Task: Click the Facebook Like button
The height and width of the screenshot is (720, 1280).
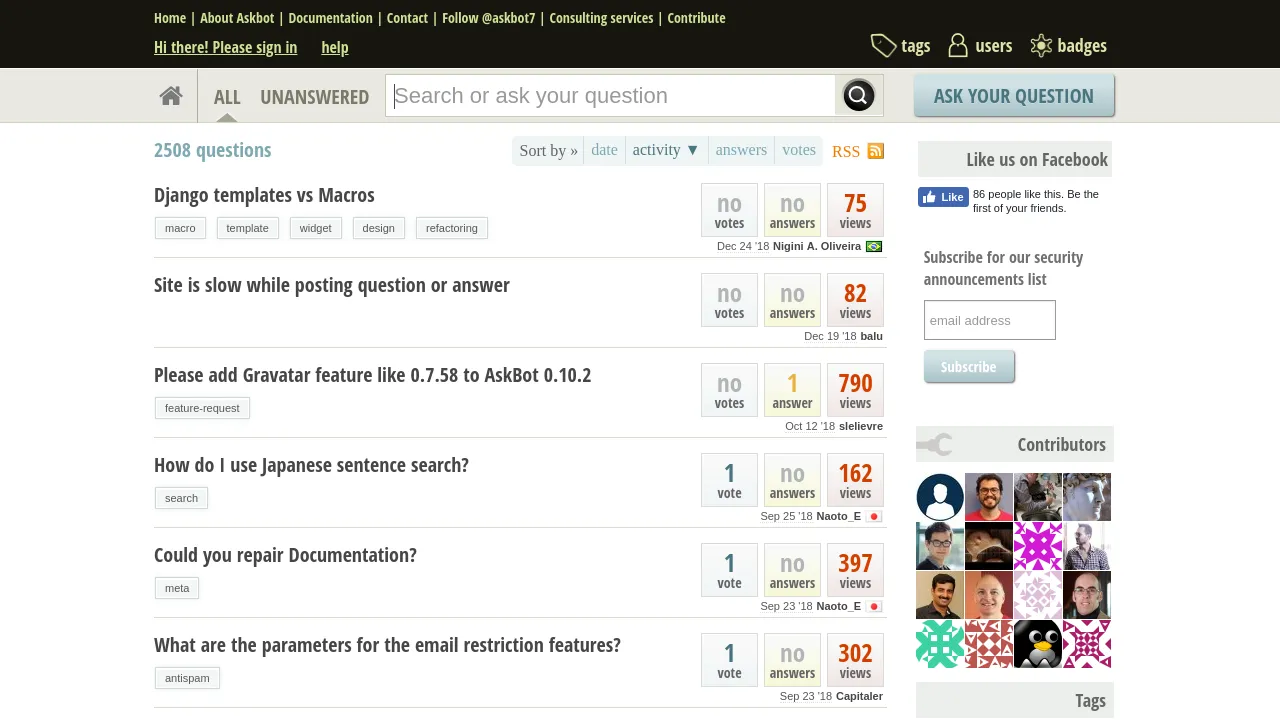Action: [943, 197]
